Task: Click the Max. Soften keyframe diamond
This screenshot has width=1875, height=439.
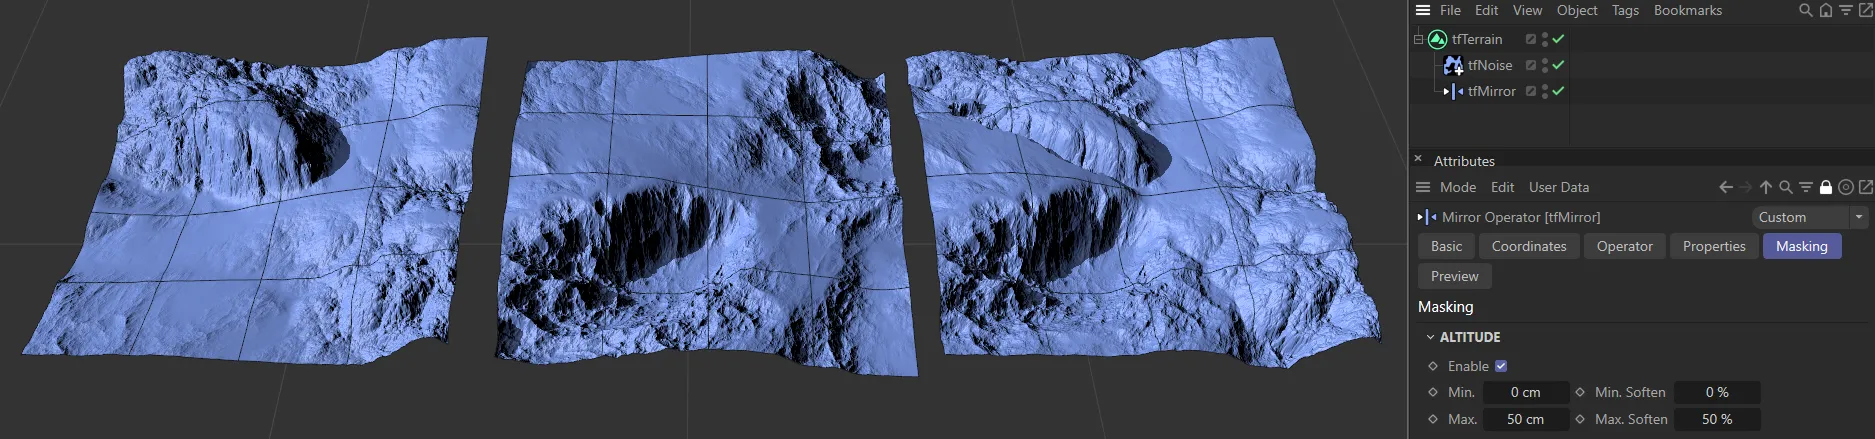Action: point(1580,419)
